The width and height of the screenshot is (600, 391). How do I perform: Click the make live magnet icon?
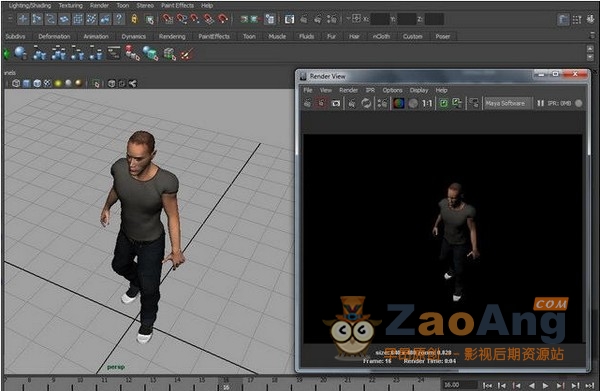222,19
